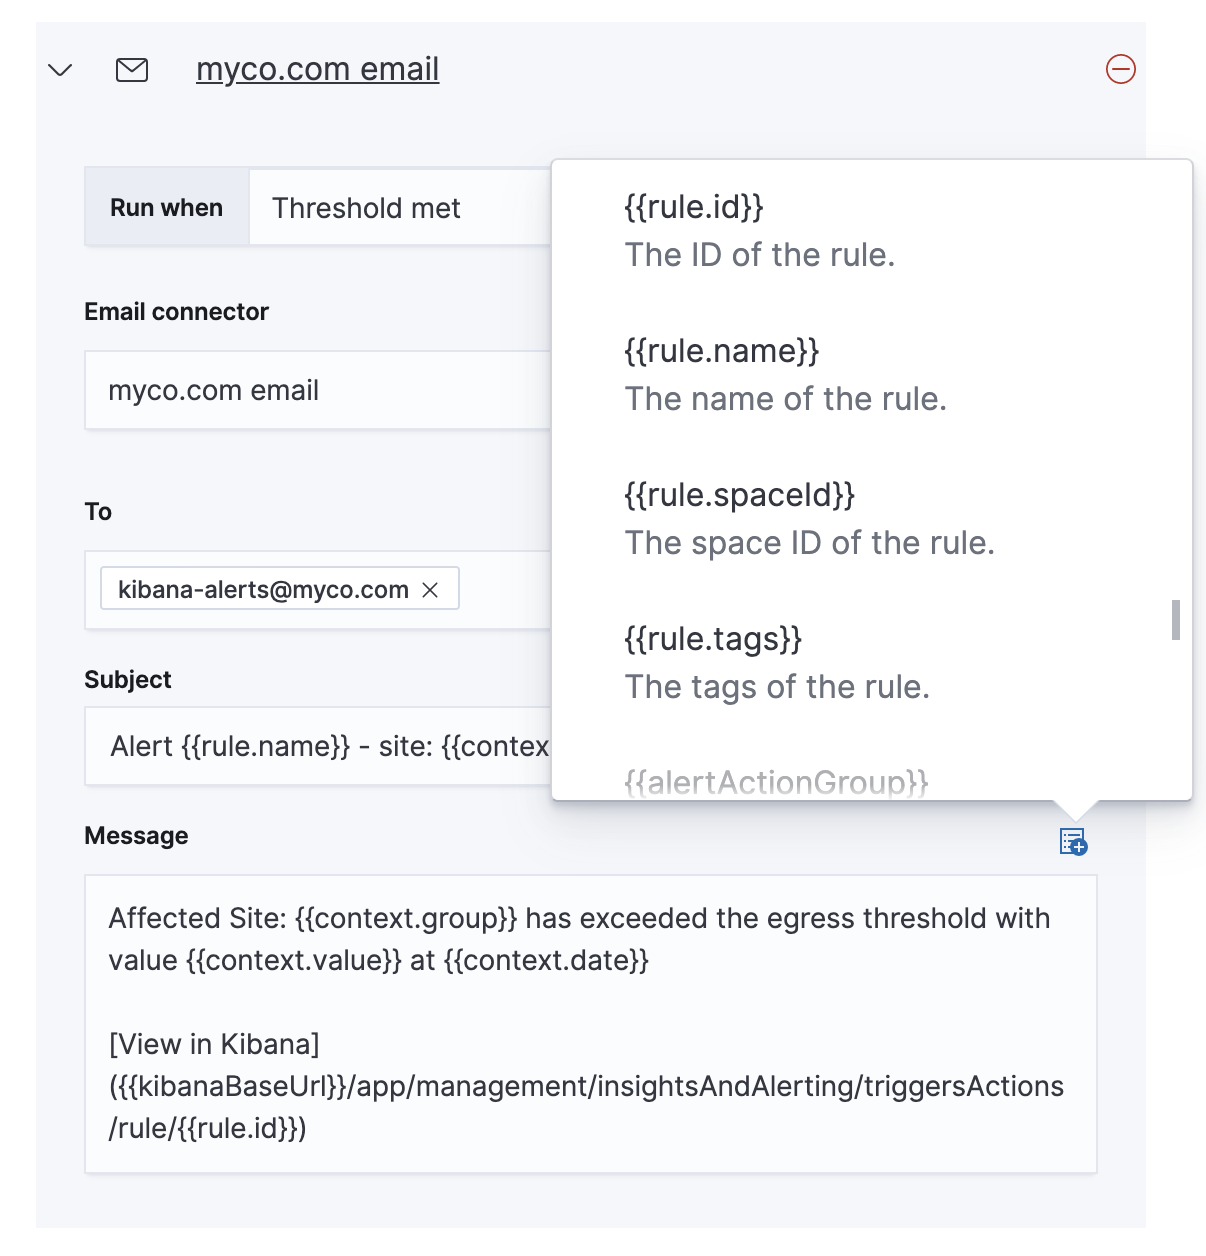Open the Run when Threshold met dropdown
1206x1256 pixels.
pos(400,208)
